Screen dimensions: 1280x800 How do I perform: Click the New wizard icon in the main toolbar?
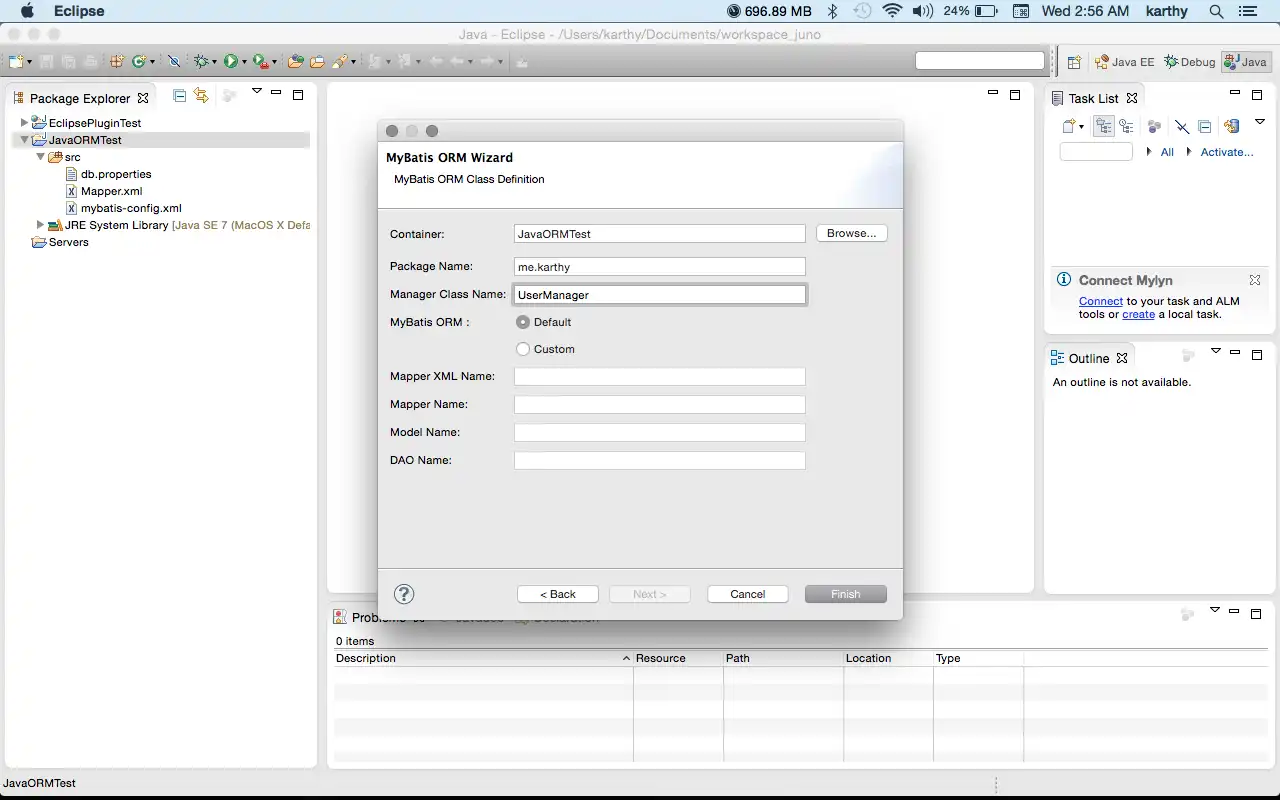(x=16, y=62)
